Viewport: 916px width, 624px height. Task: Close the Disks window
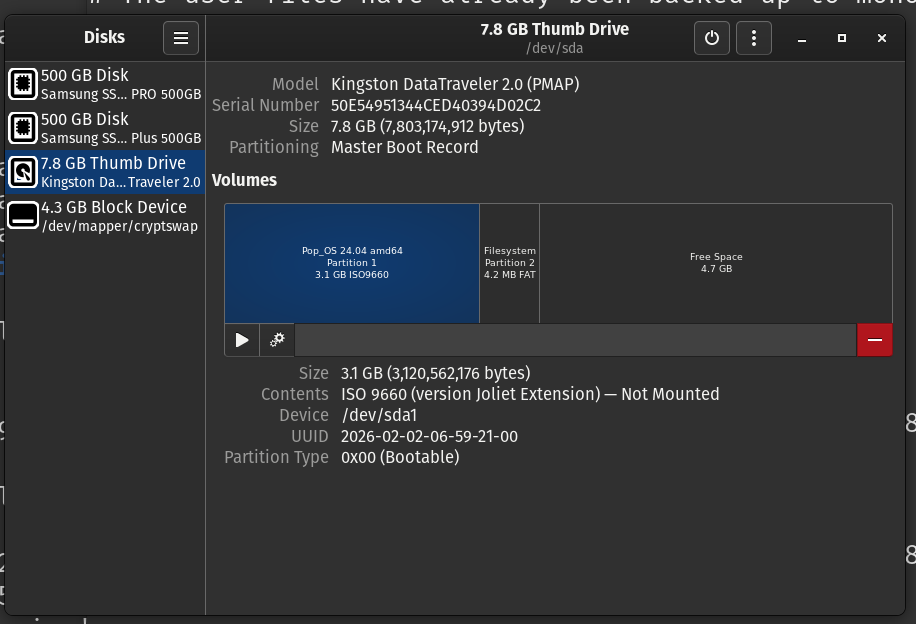(x=881, y=38)
